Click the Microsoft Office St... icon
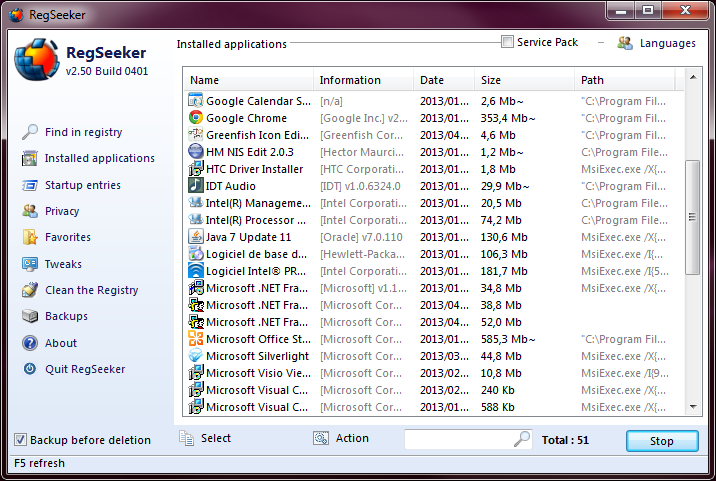The width and height of the screenshot is (716, 481). tap(195, 338)
